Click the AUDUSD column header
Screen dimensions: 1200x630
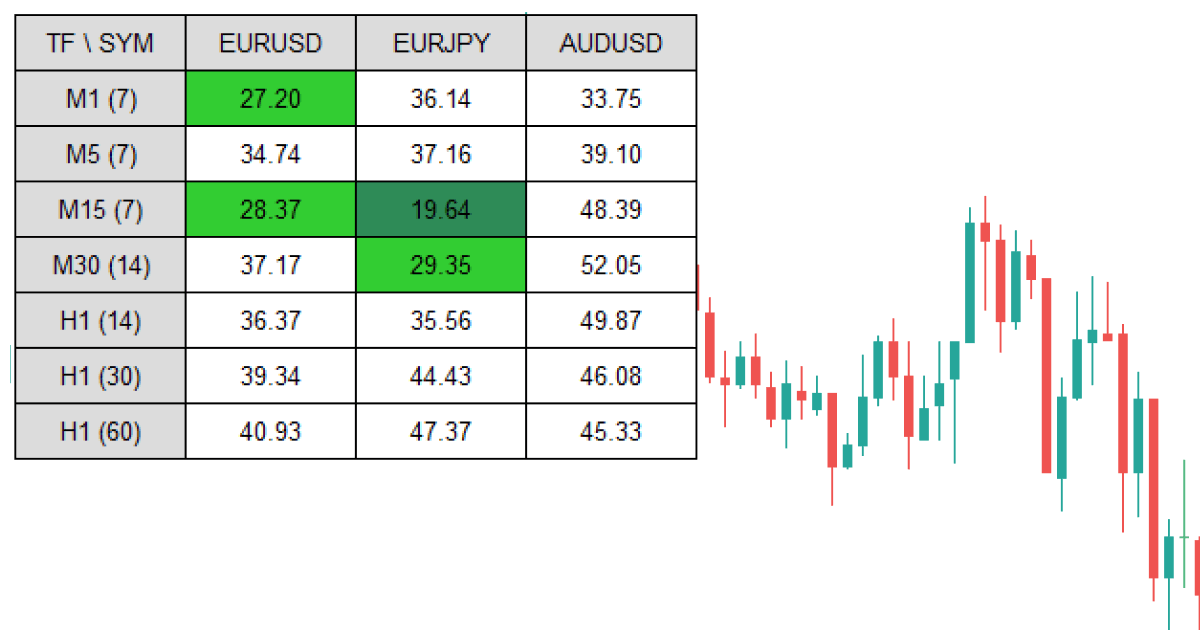(611, 43)
